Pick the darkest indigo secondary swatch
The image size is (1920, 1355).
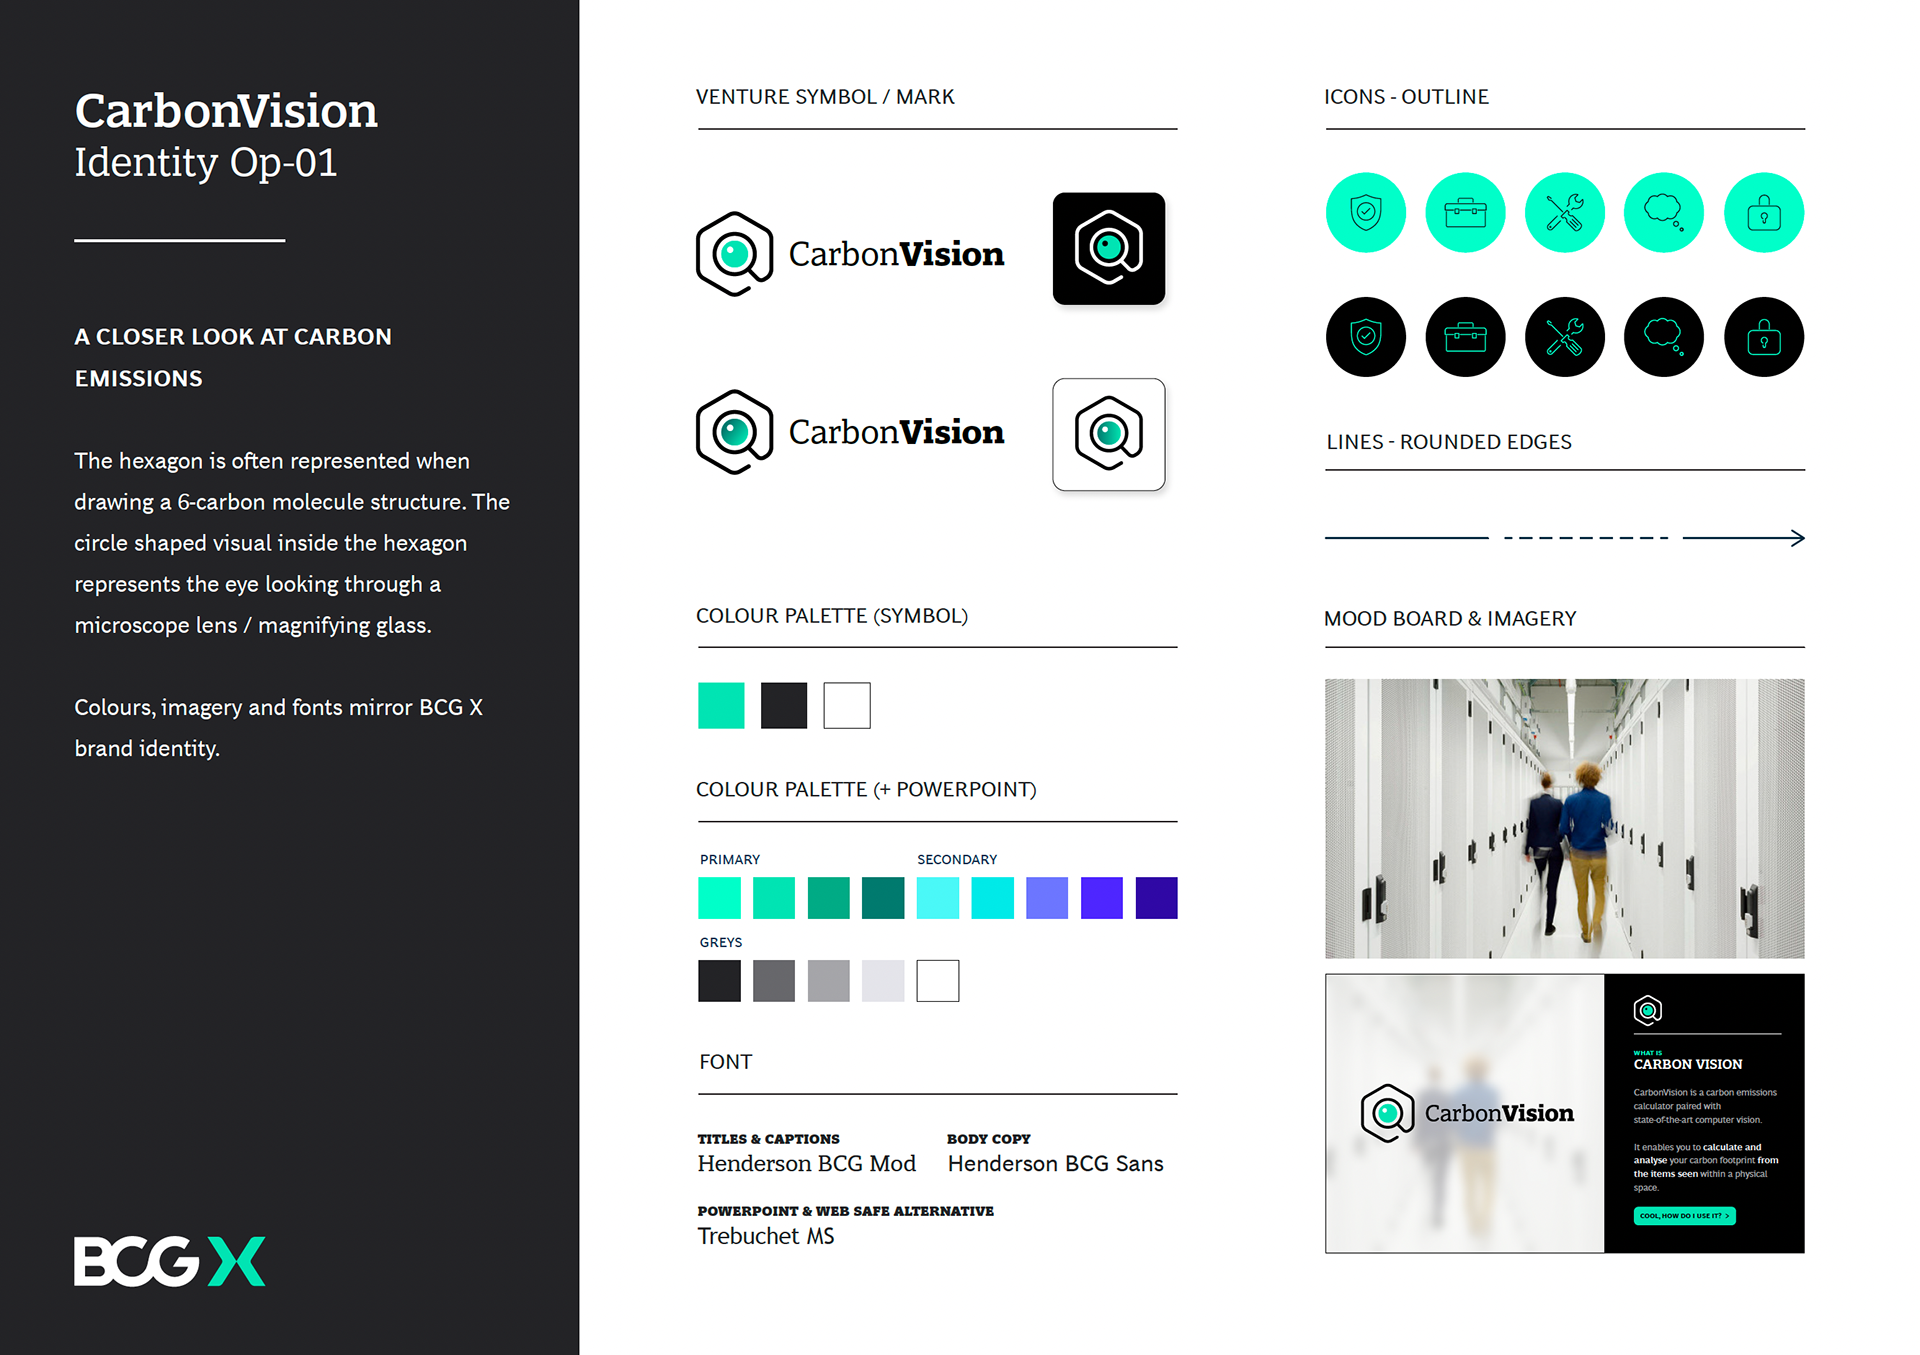point(1157,898)
